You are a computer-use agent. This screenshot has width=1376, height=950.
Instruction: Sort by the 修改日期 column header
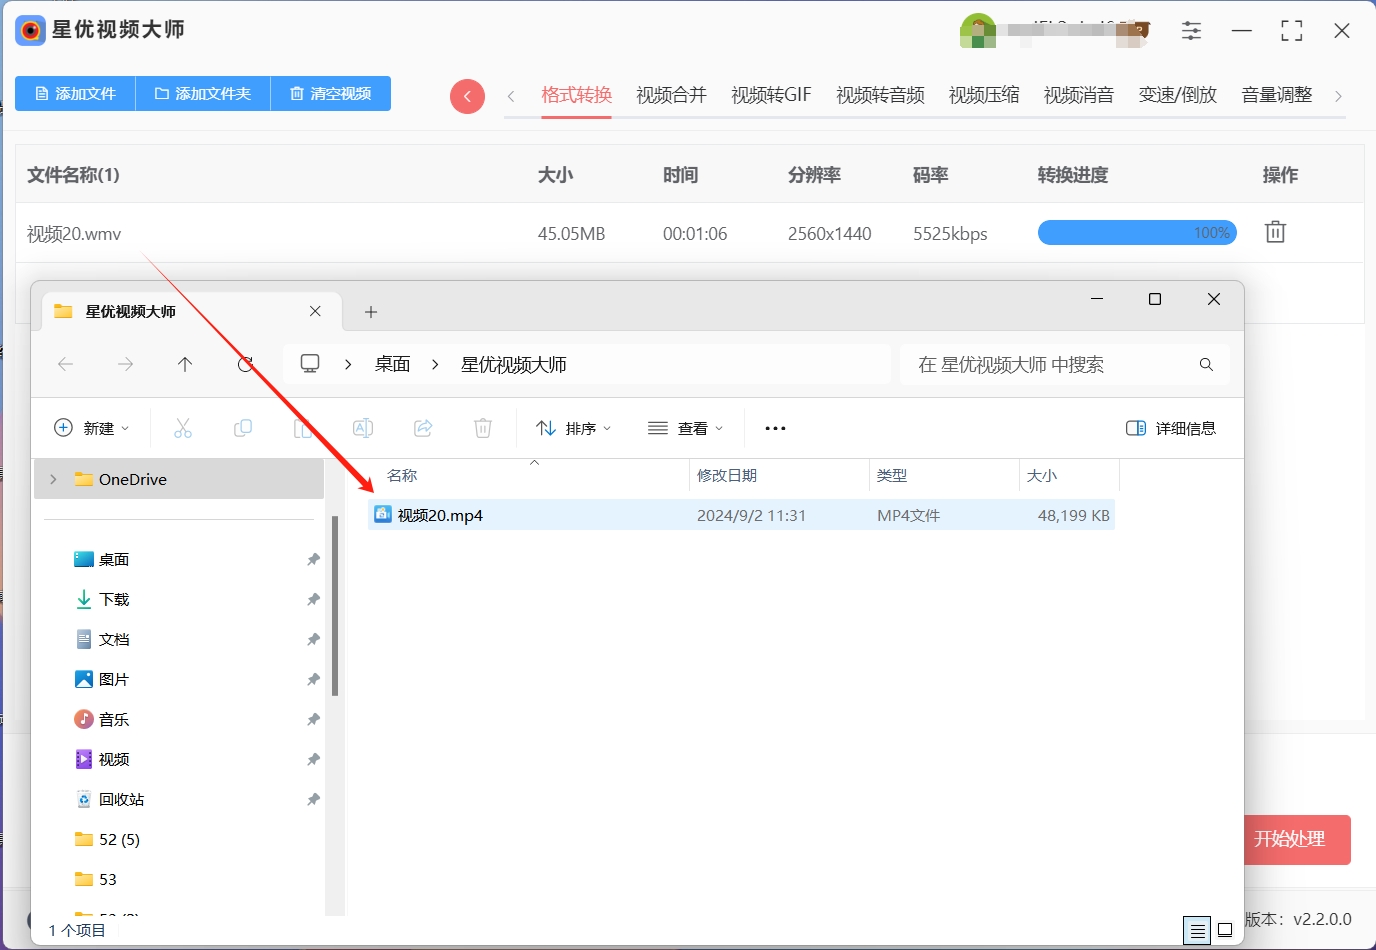pyautogui.click(x=727, y=476)
